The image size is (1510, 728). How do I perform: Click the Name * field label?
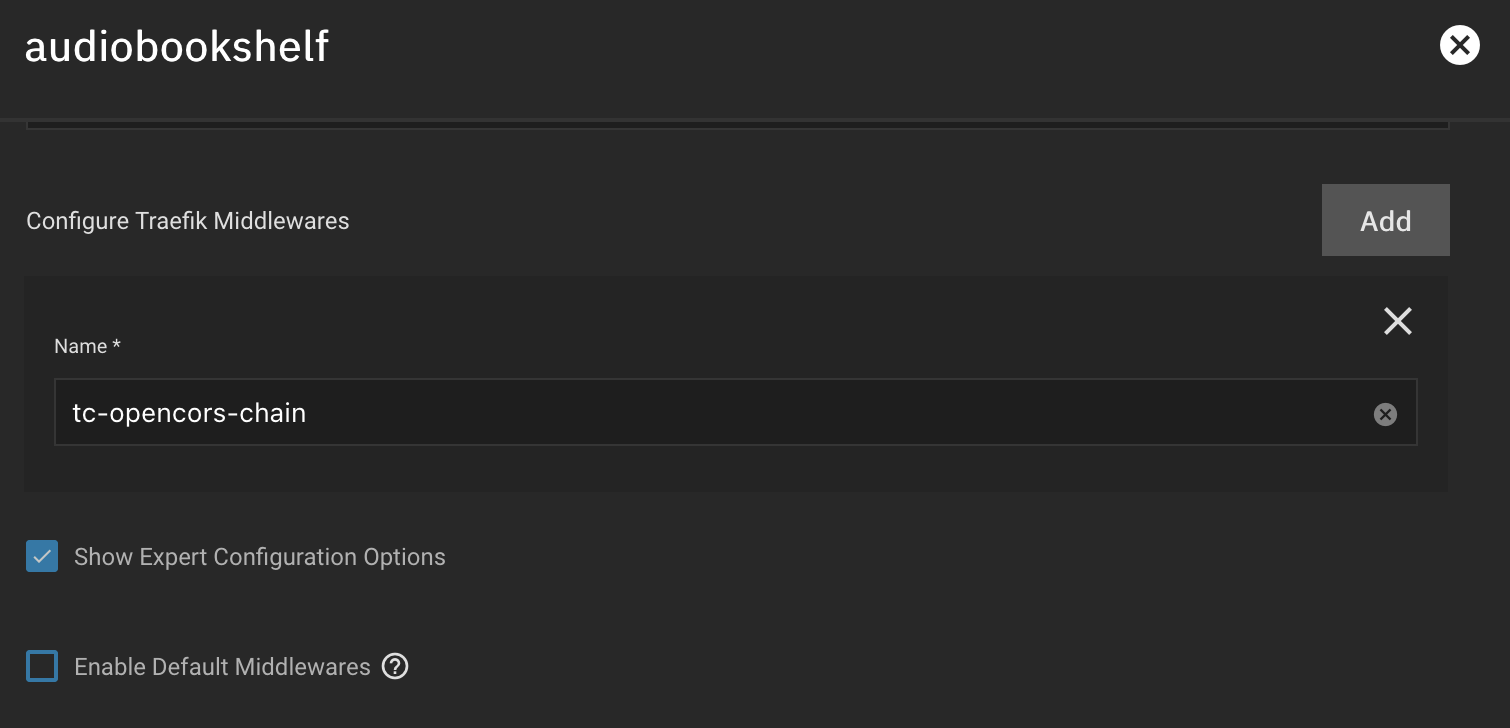tap(87, 346)
